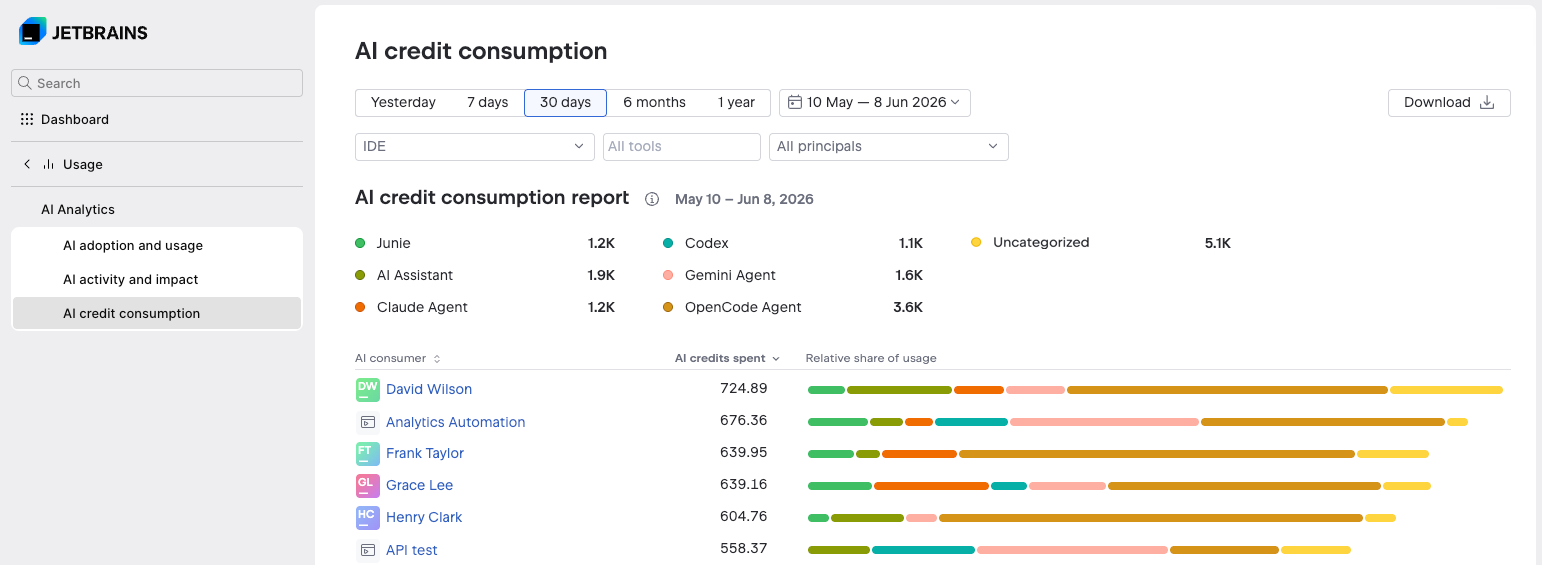1542x565 pixels.
Task: Open the IDE filter dropdown
Action: coord(475,146)
